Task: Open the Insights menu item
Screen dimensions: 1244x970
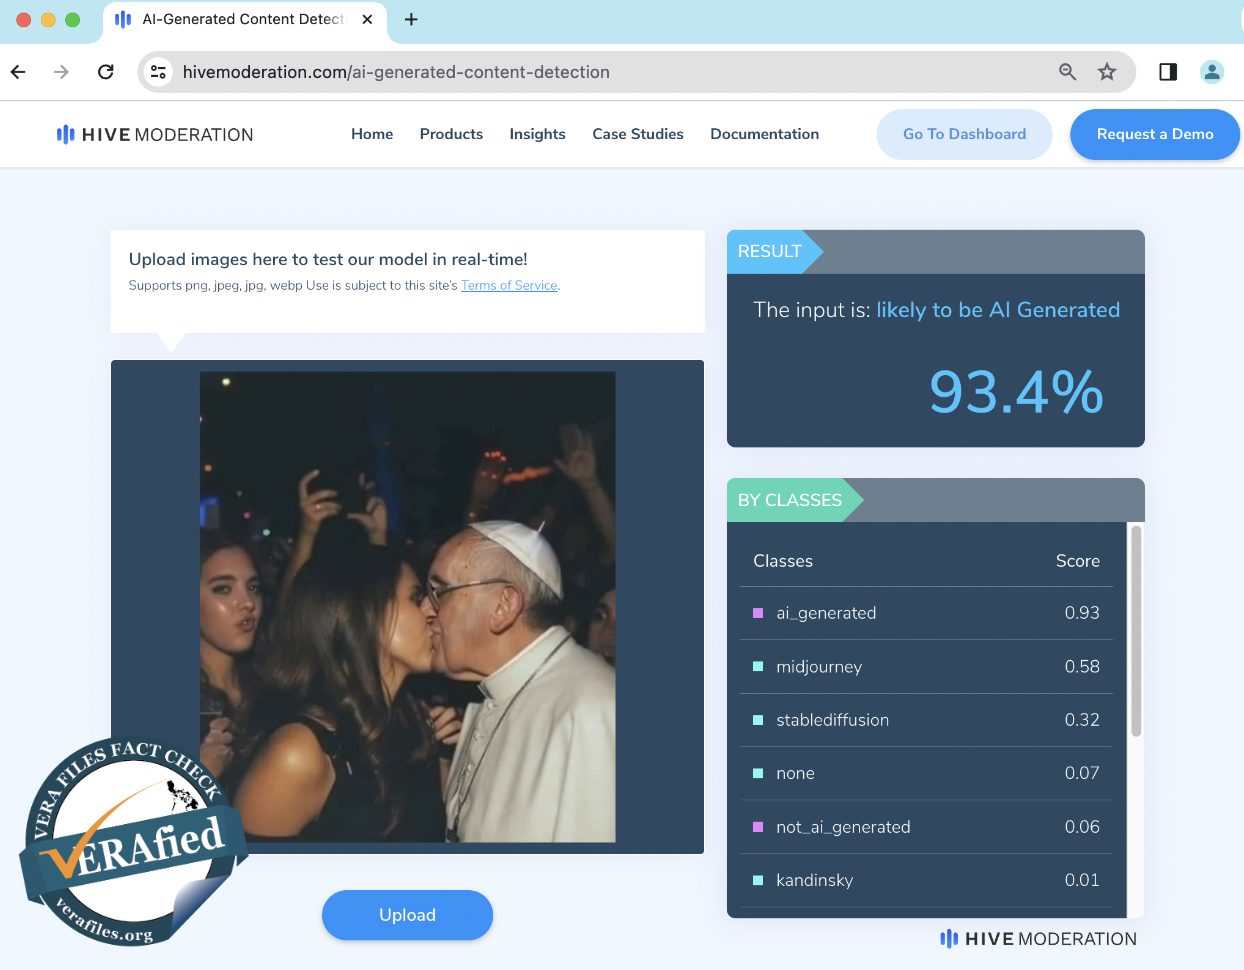Action: [537, 133]
